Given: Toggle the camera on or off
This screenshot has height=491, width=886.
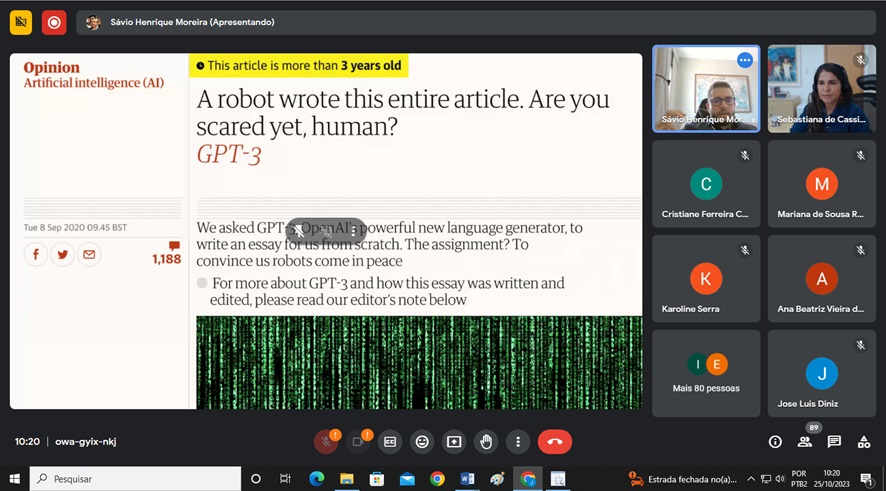Looking at the screenshot, I should tap(358, 442).
